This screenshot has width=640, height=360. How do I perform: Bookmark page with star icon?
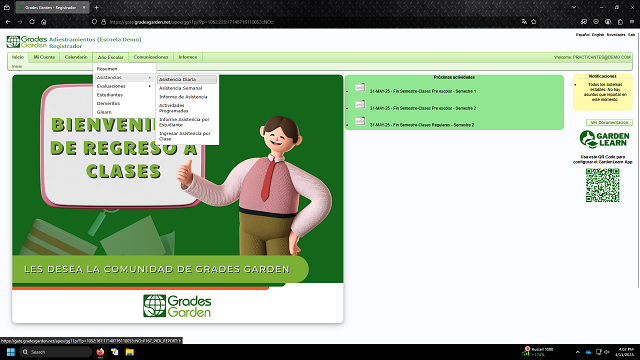(534, 22)
